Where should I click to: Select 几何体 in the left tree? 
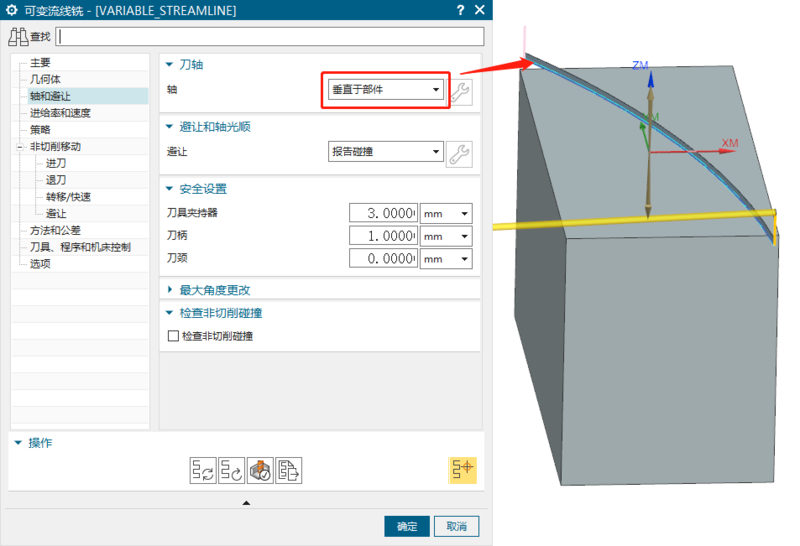[45, 79]
